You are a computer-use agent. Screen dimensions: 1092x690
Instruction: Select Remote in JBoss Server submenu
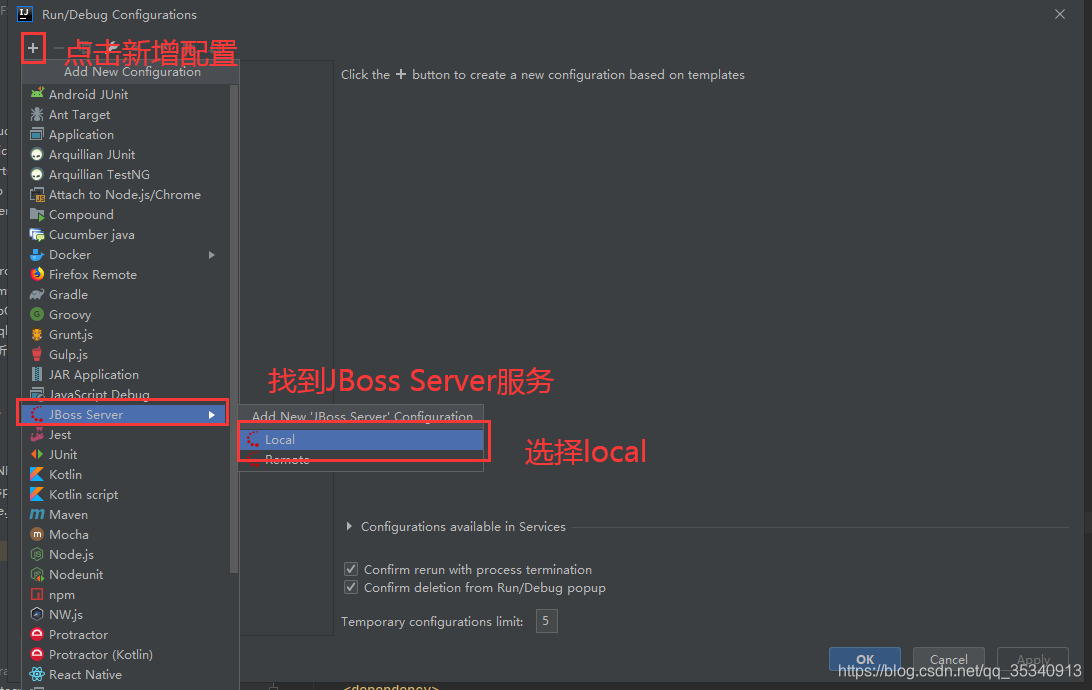click(361, 460)
